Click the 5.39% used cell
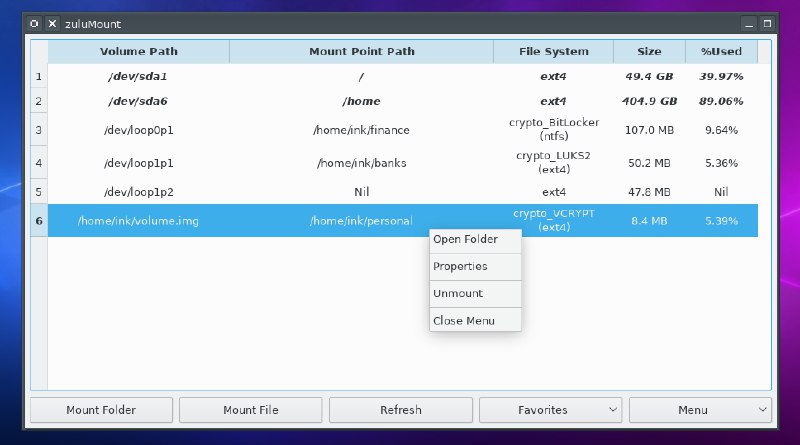 (x=721, y=221)
